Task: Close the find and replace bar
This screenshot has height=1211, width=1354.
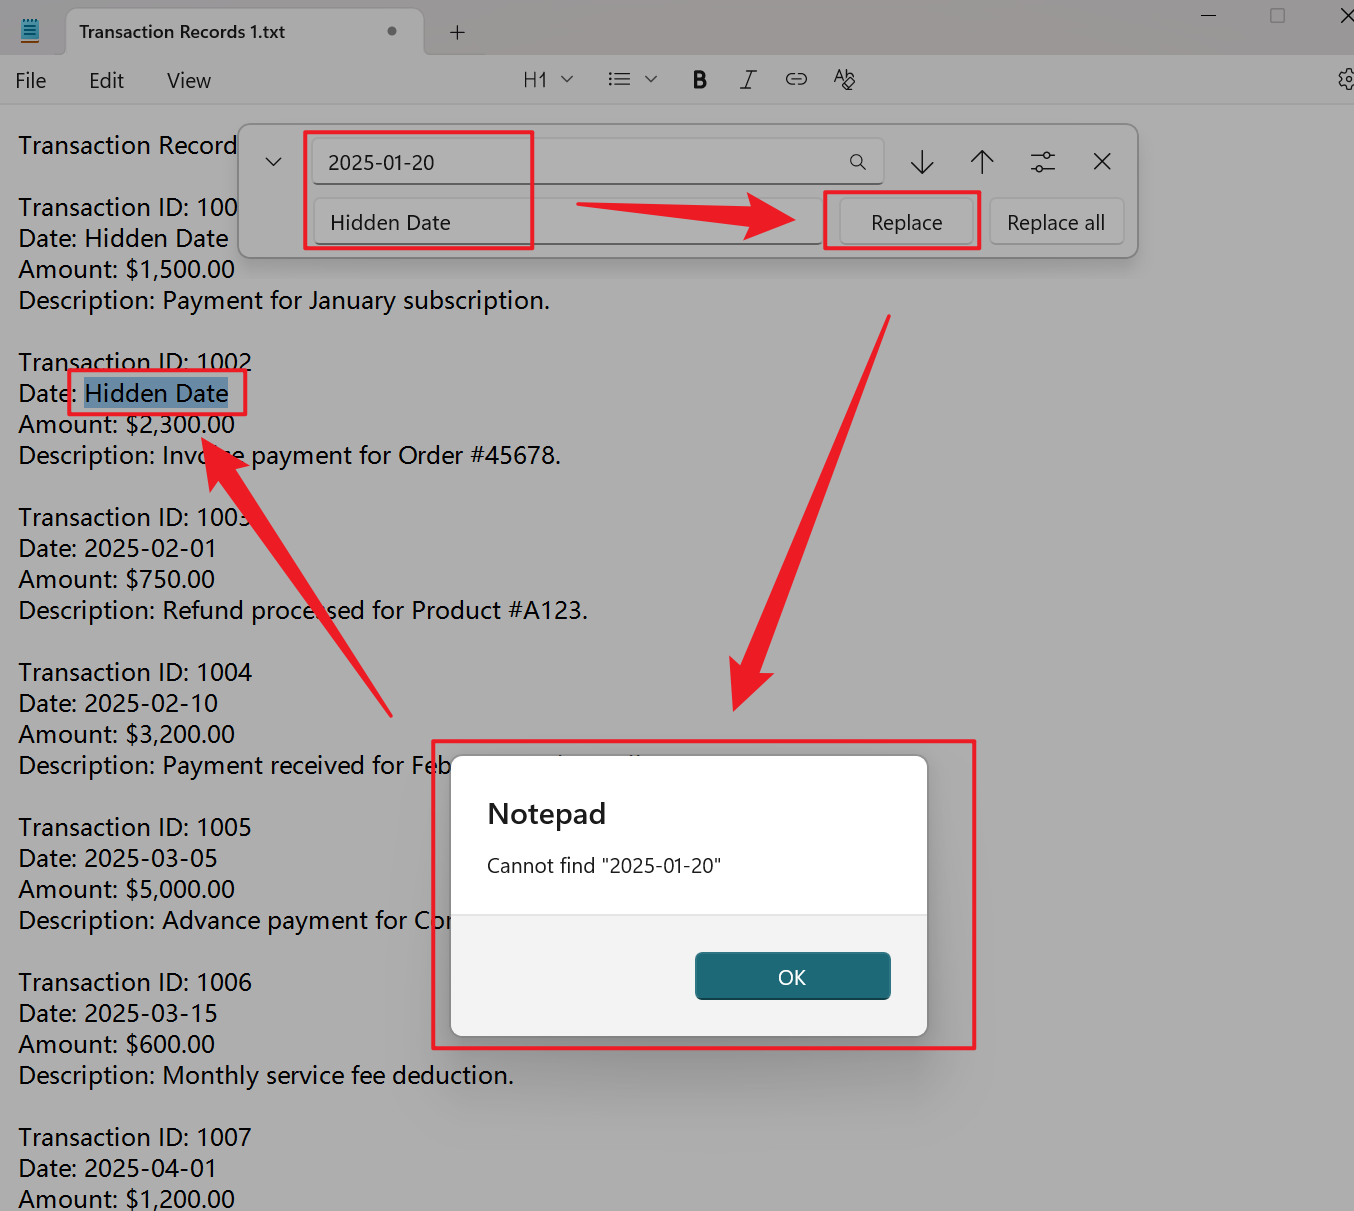Action: click(x=1102, y=162)
